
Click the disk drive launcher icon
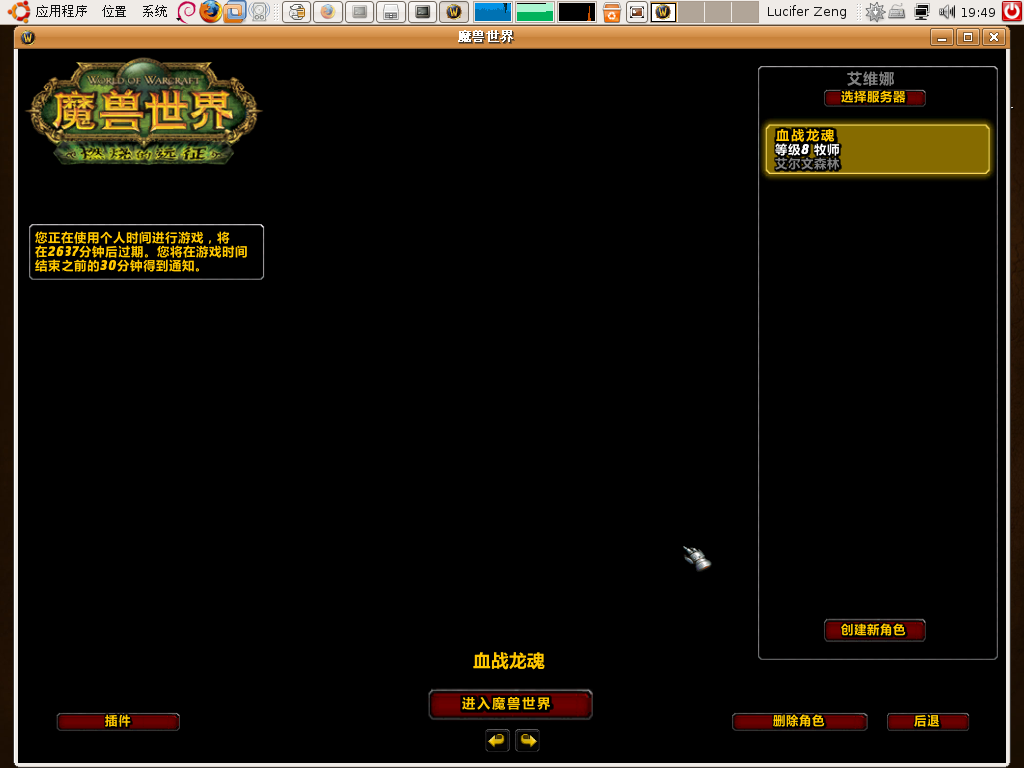[x=259, y=11]
